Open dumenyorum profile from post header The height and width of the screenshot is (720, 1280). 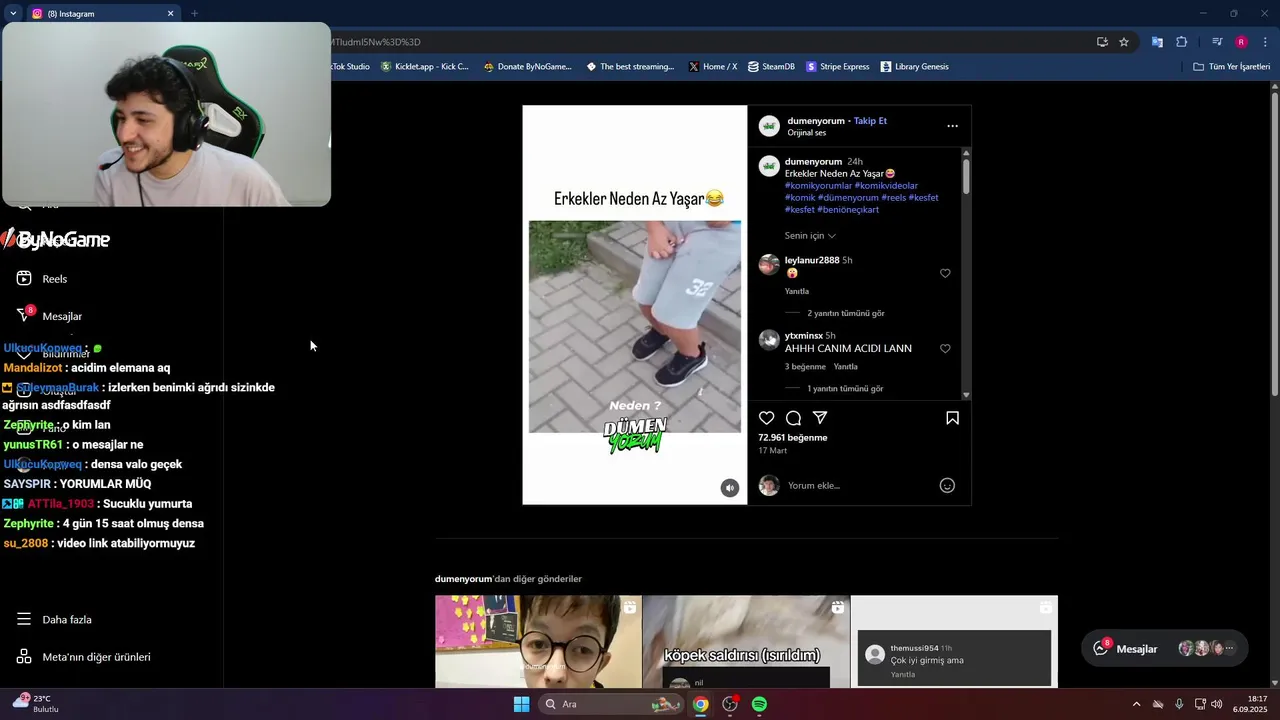816,121
